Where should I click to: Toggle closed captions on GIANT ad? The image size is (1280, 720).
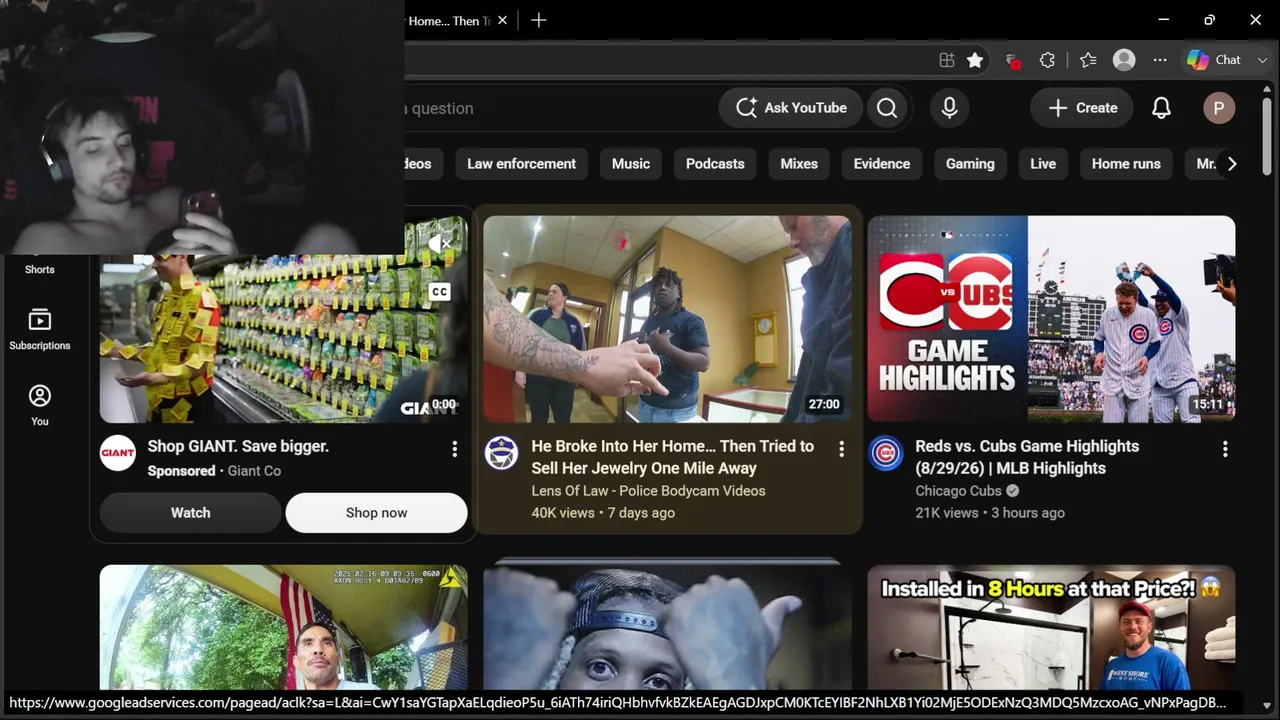point(440,292)
